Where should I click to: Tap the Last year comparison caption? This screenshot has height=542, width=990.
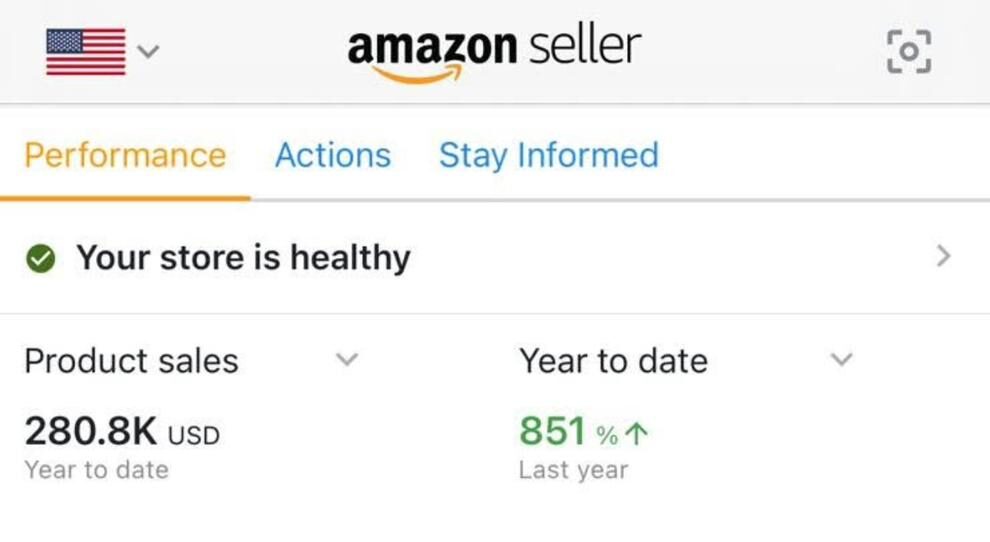(573, 470)
